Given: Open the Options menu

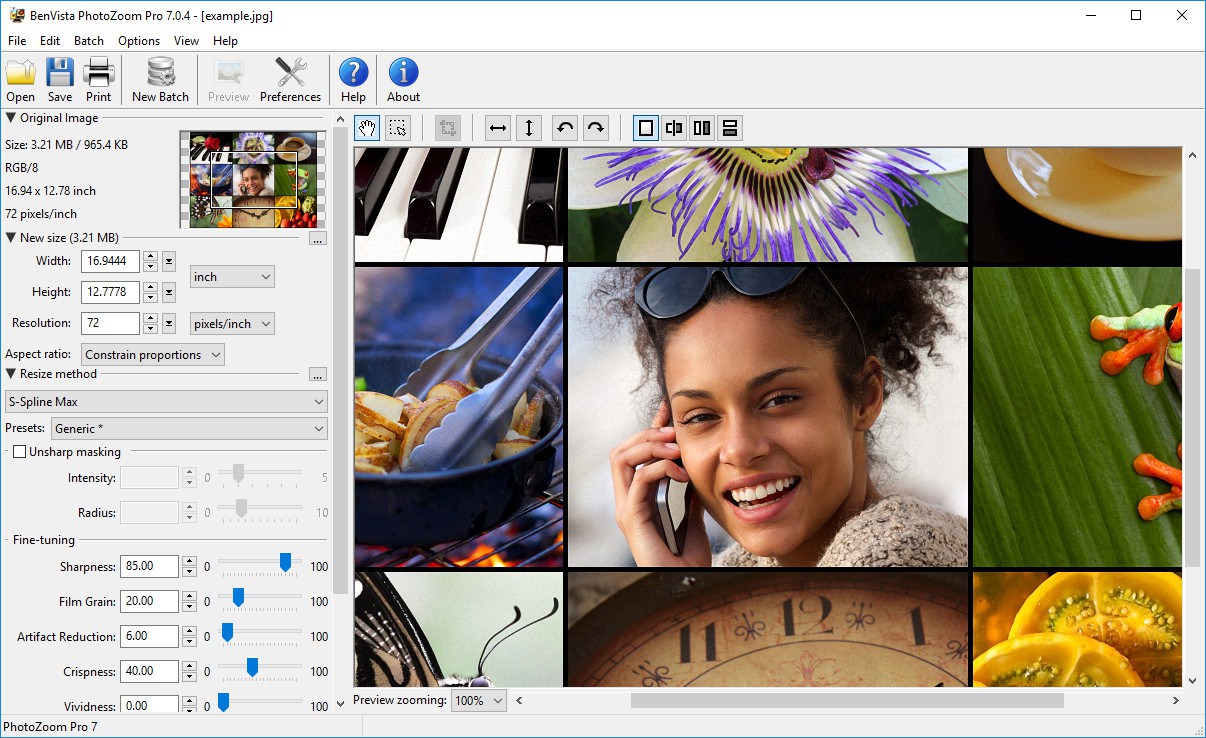Looking at the screenshot, I should click(x=139, y=41).
